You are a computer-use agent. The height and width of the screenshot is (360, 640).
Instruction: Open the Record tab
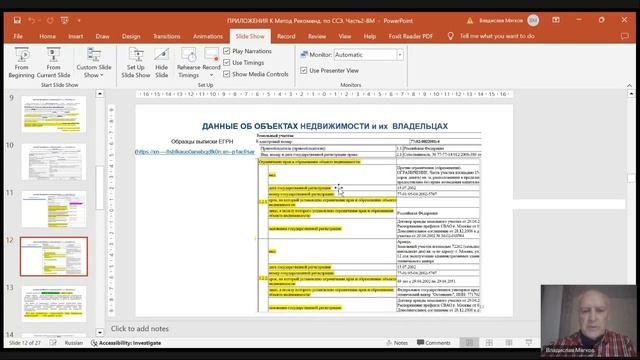tap(286, 36)
